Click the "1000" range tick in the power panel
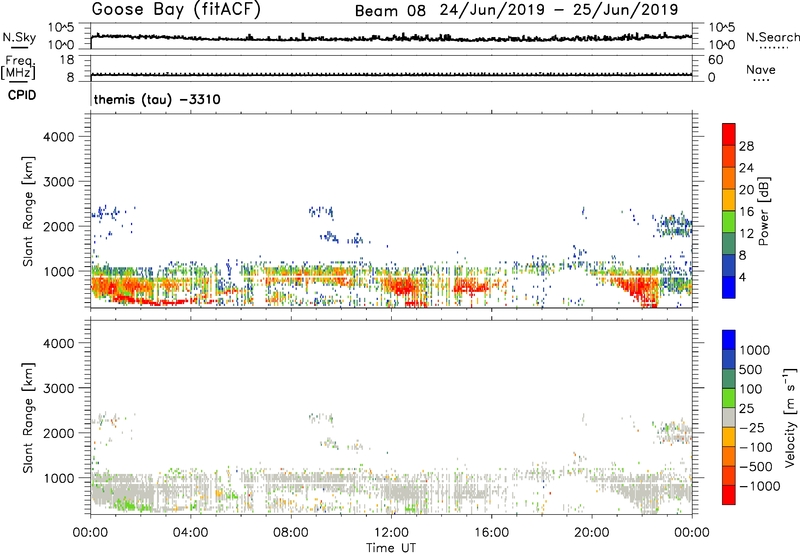 (x=59, y=271)
